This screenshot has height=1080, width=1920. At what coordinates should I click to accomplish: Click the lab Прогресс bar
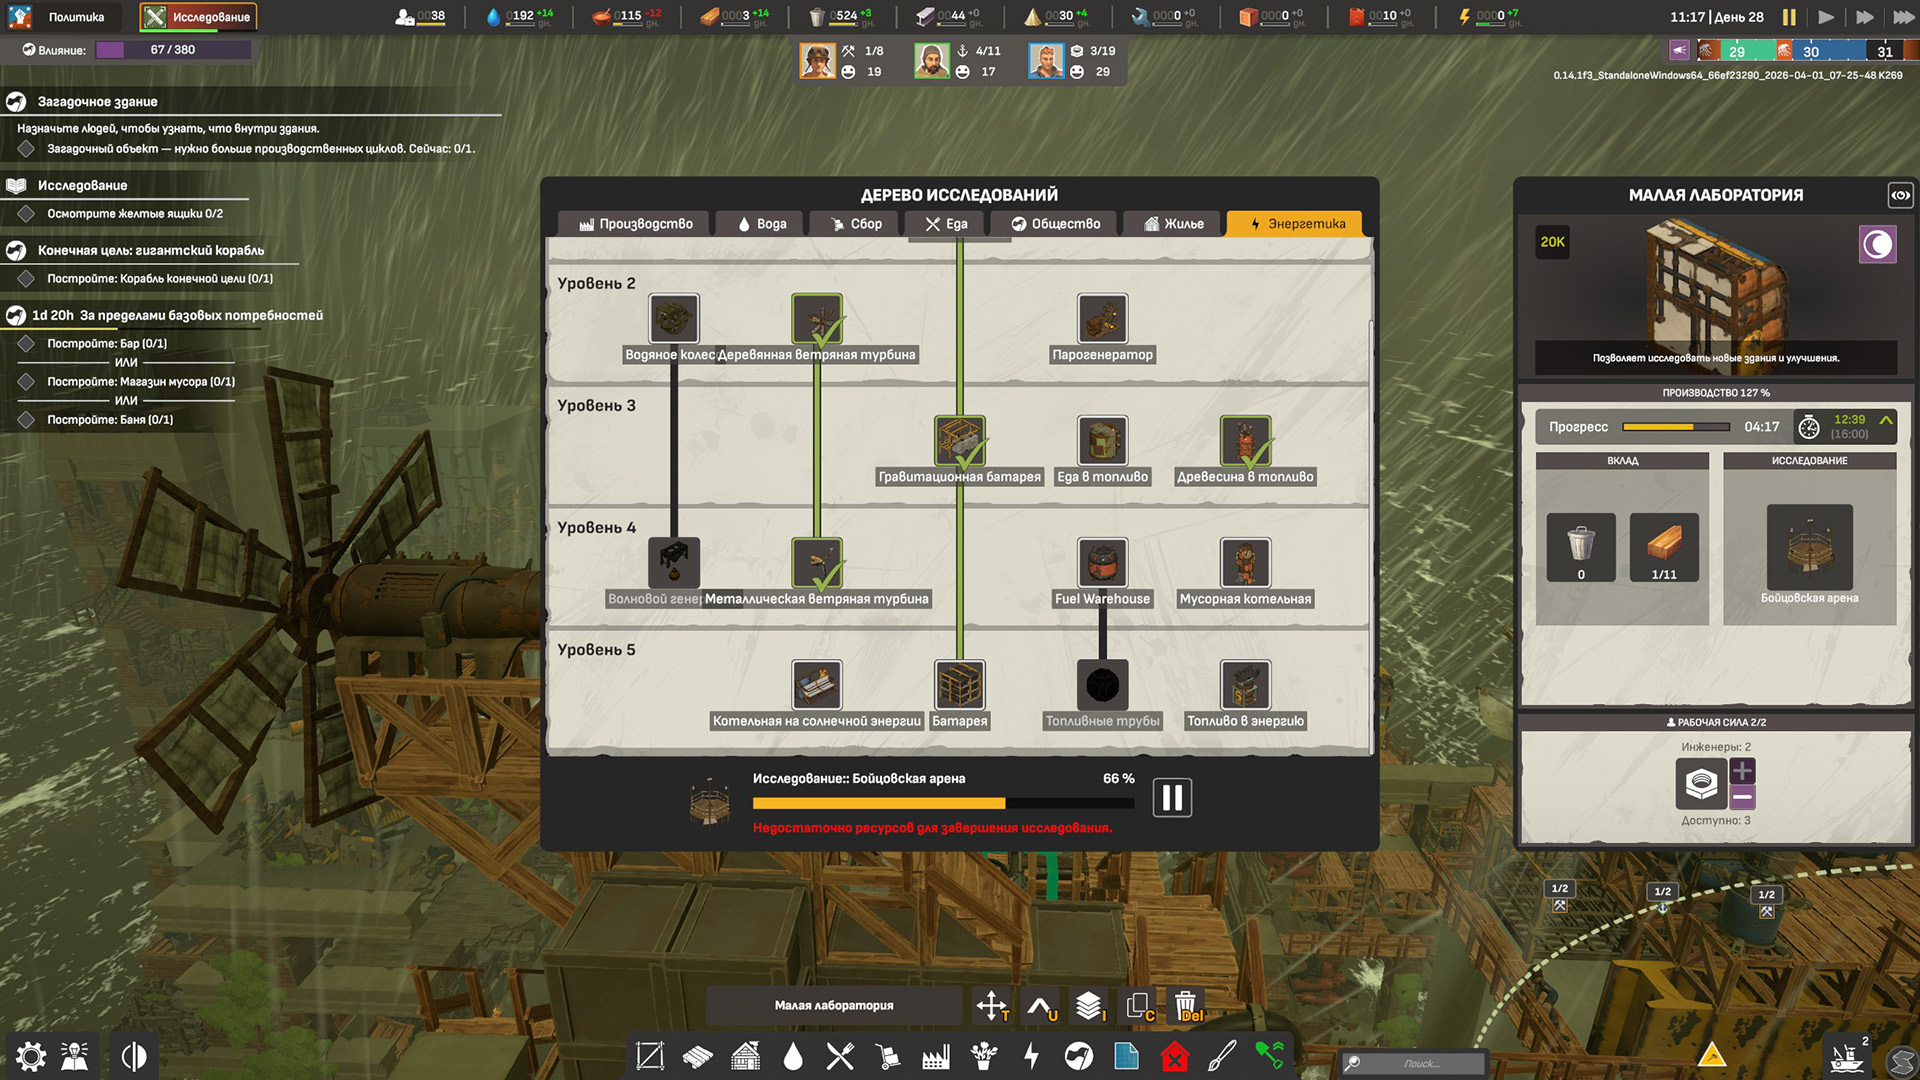(1676, 427)
